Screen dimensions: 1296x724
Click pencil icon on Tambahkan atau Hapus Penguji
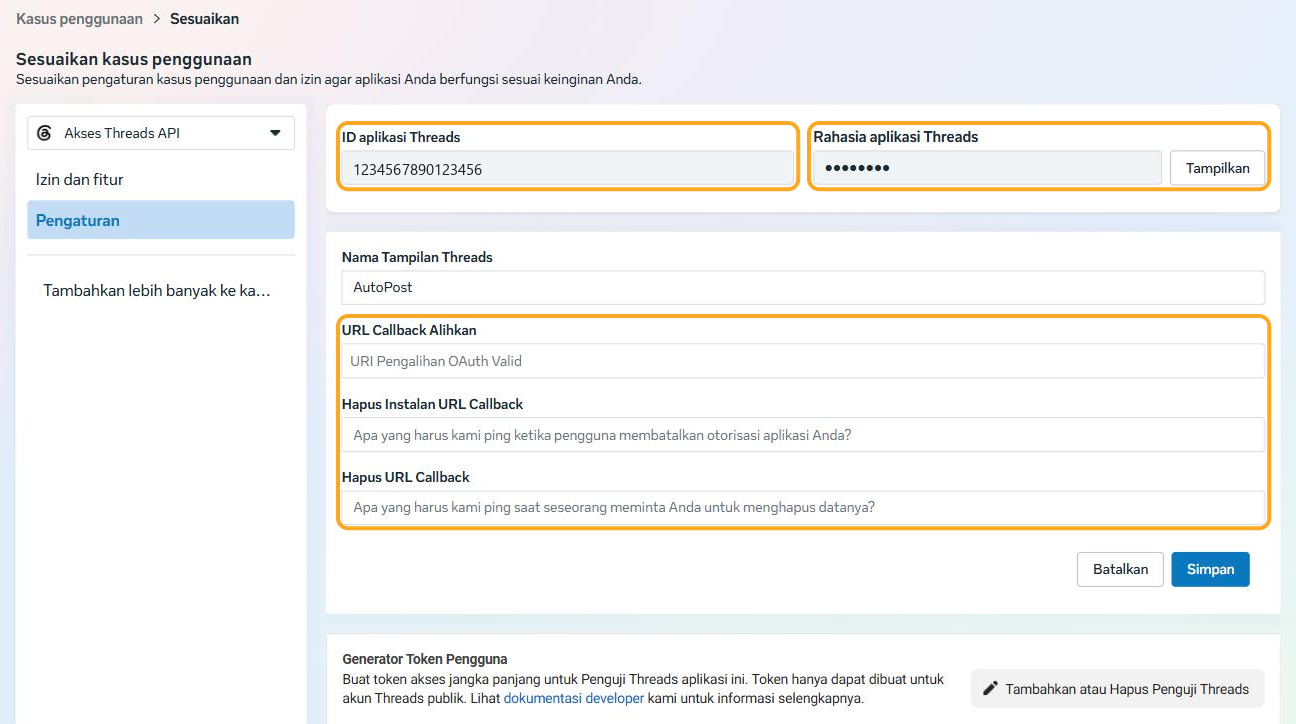click(x=991, y=689)
